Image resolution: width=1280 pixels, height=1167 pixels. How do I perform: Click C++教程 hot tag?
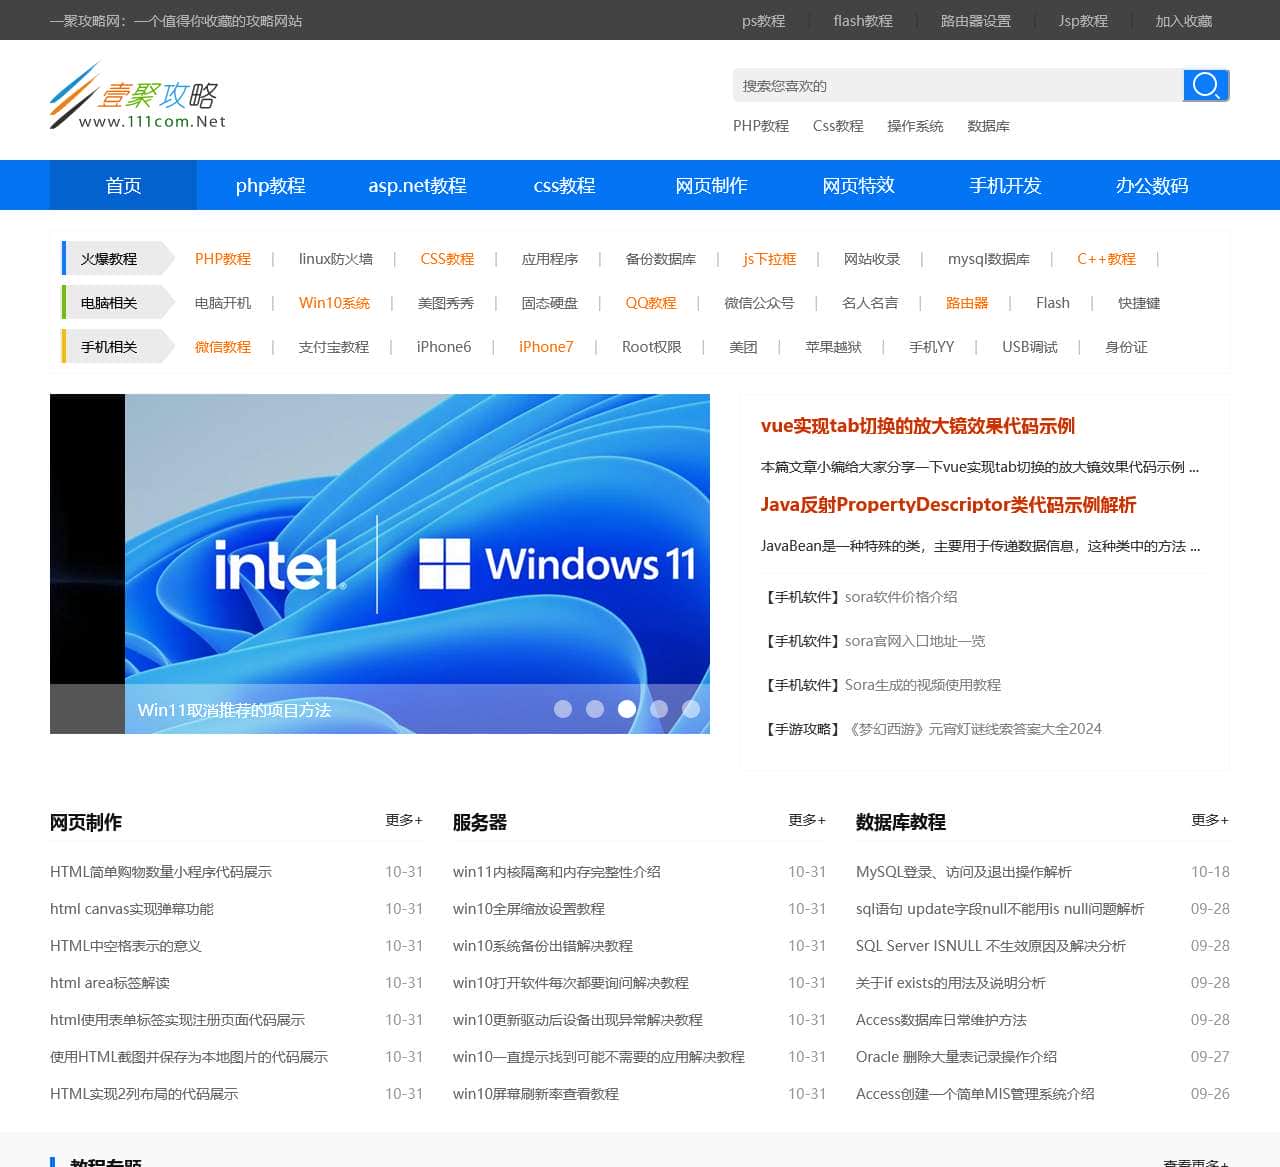(x=1106, y=259)
